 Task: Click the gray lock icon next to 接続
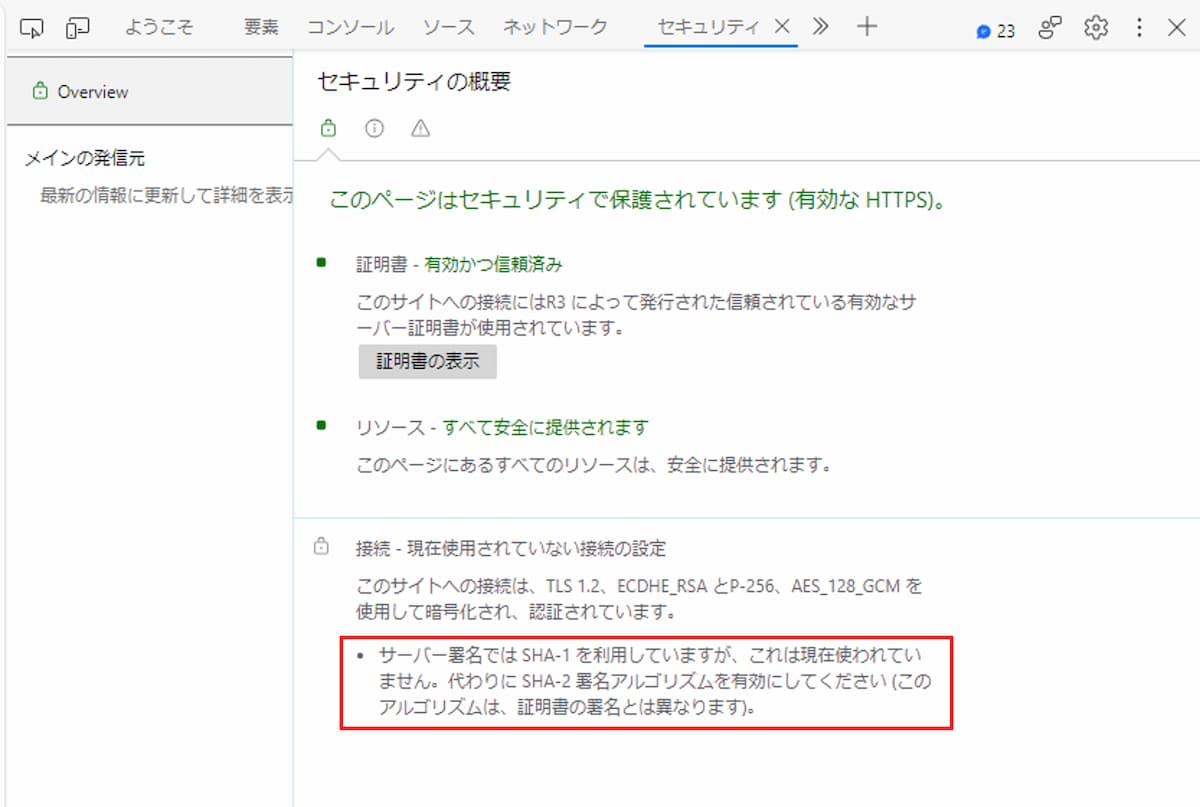click(321, 546)
